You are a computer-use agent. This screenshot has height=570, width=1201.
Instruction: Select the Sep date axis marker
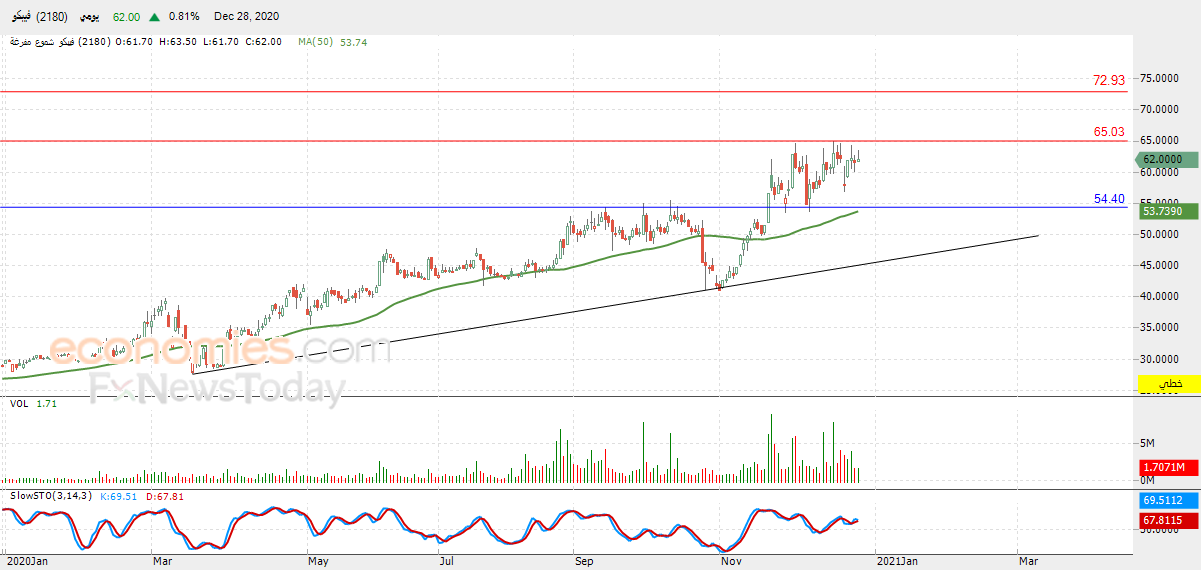point(584,562)
